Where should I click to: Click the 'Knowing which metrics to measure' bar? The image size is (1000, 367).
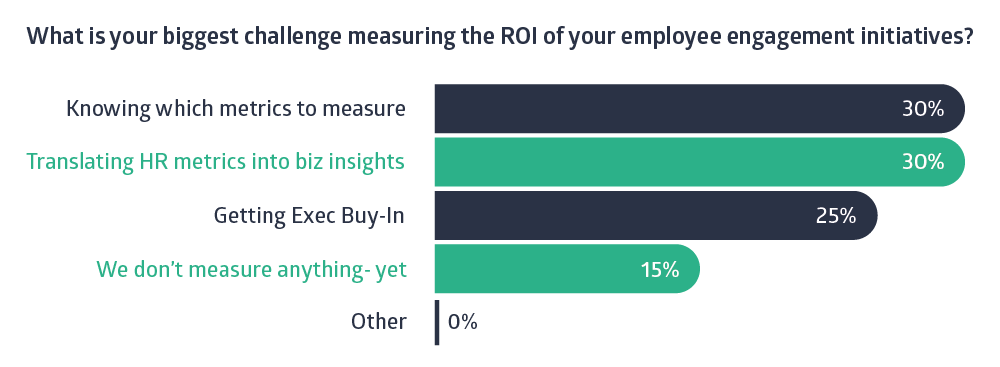point(700,109)
